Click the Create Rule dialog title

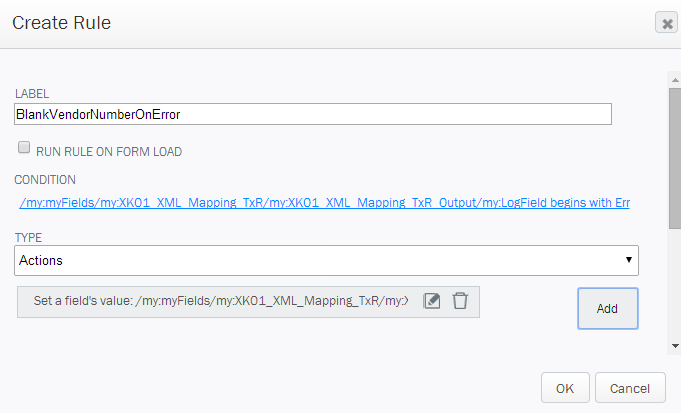click(x=62, y=23)
